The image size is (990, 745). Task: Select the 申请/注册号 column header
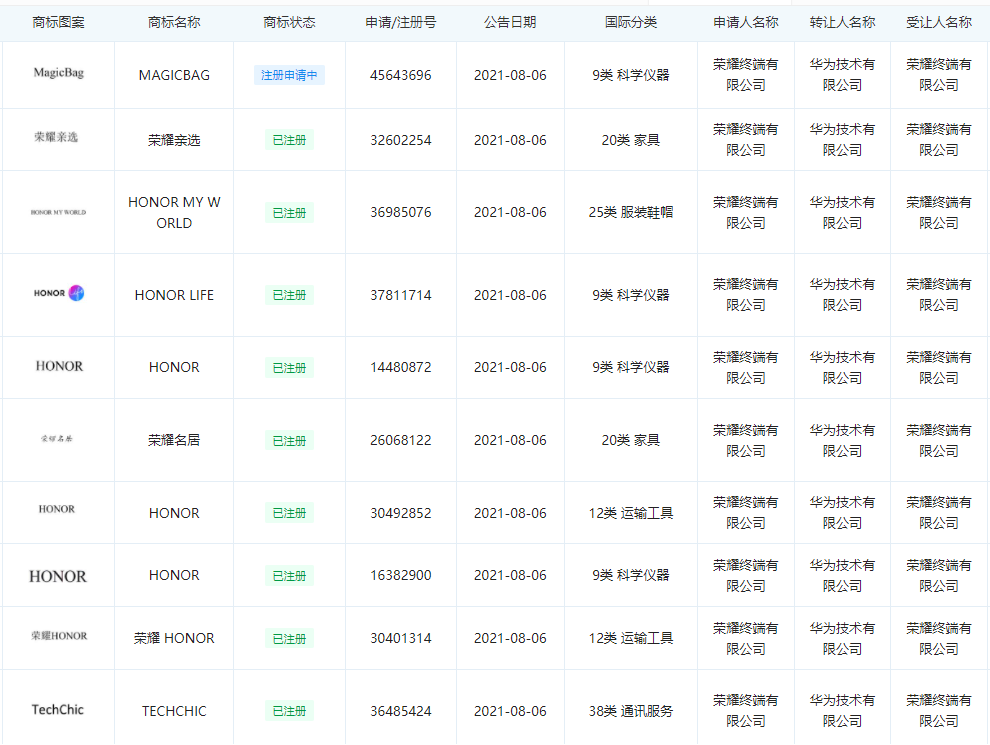[401, 23]
